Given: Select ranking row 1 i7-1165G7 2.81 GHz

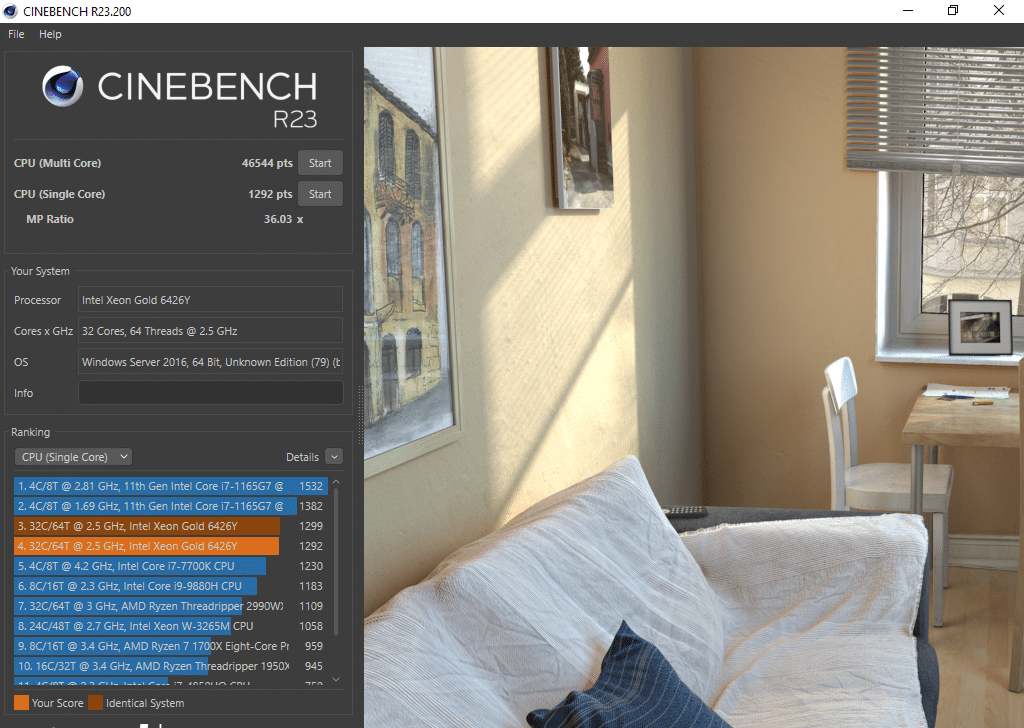Looking at the screenshot, I should tap(169, 486).
